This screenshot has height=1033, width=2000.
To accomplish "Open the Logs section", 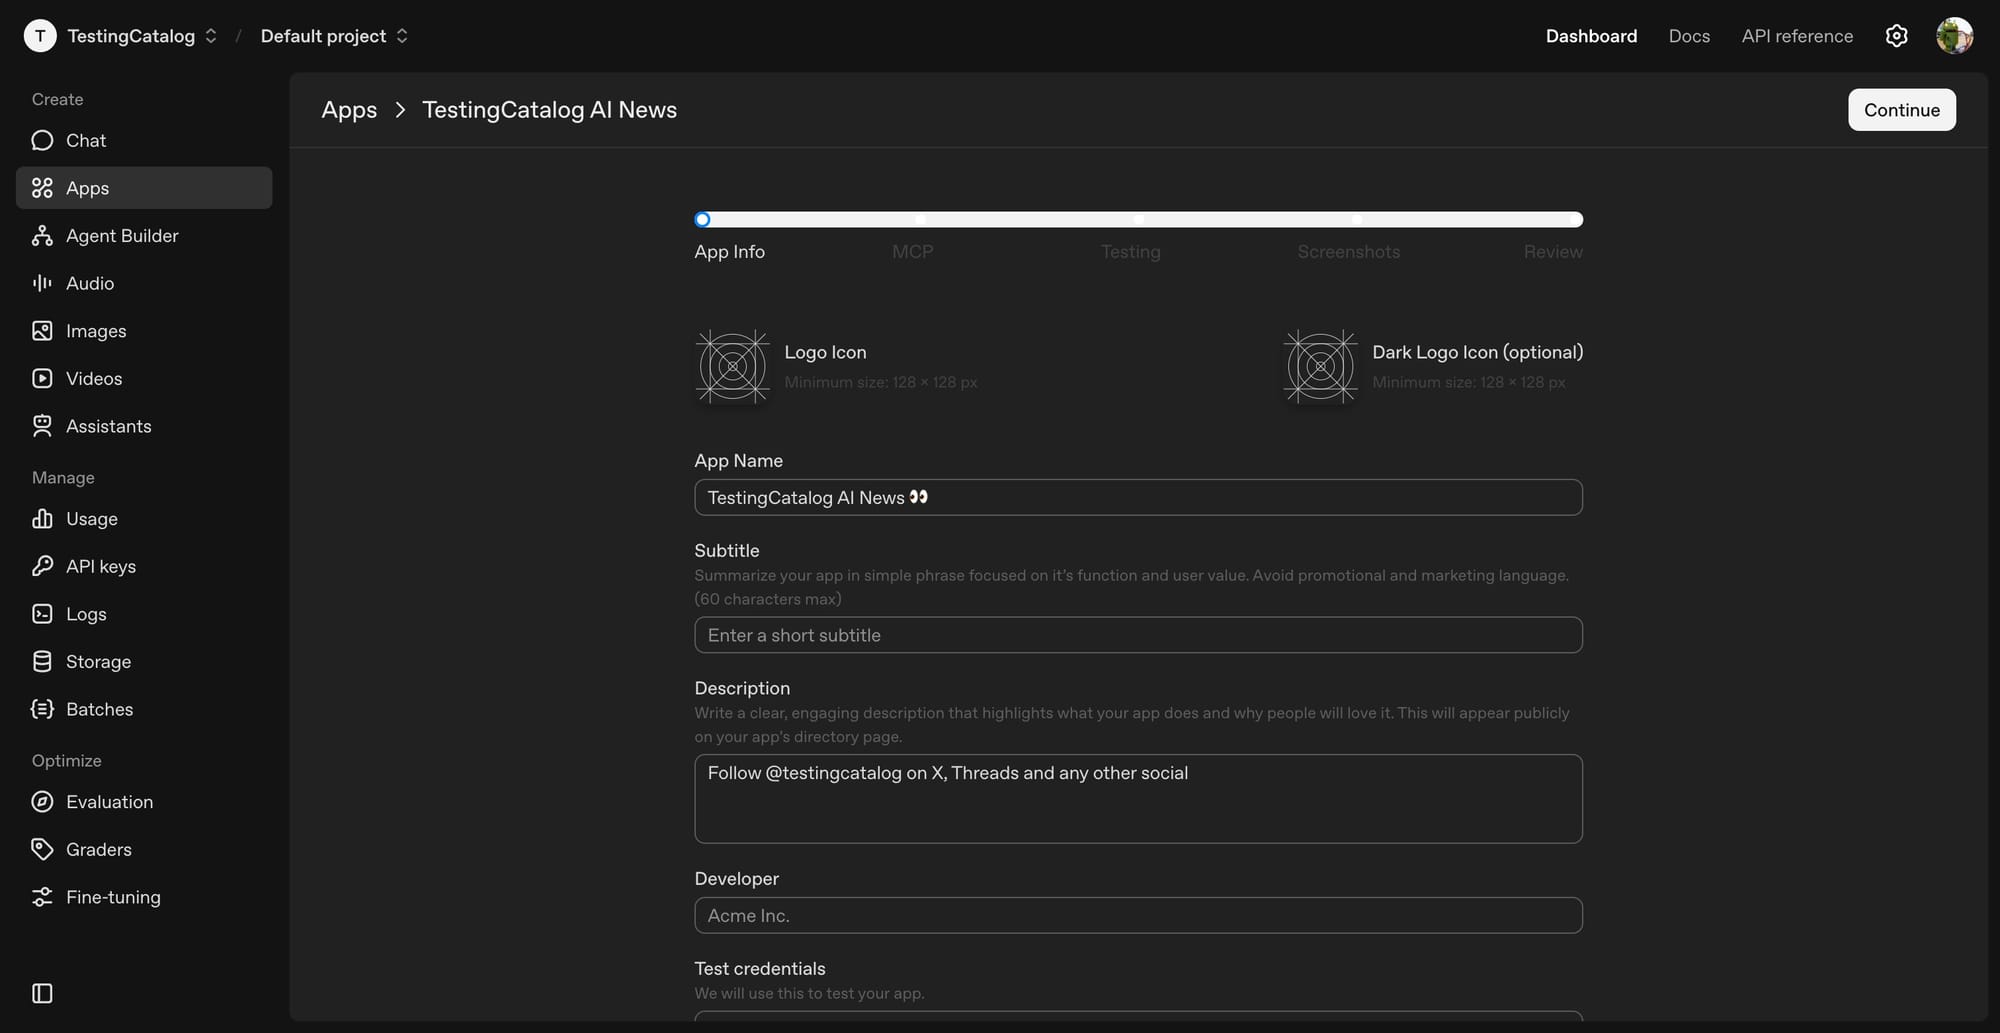I will 85,613.
